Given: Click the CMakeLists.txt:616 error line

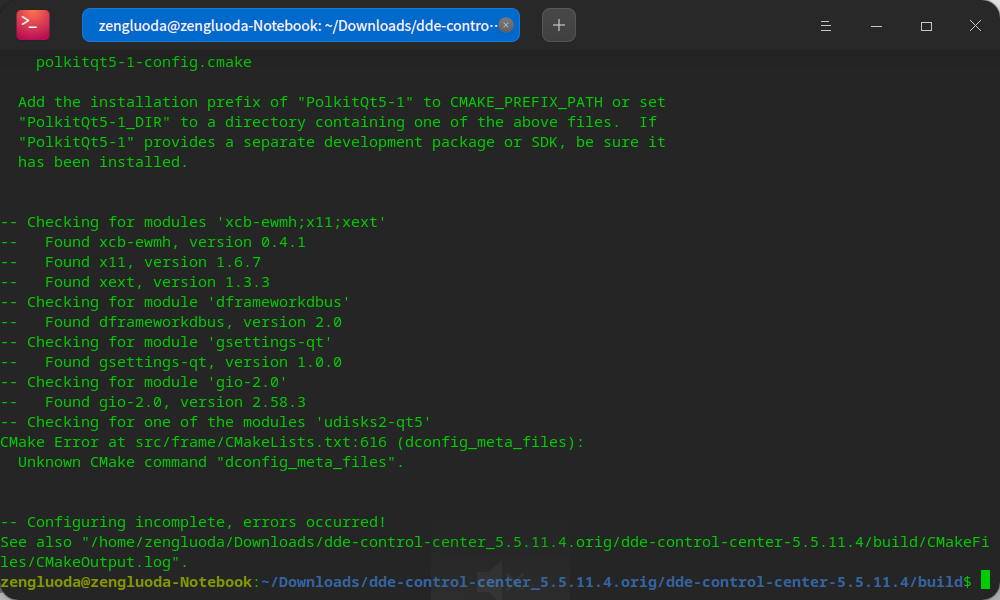Looking at the screenshot, I should point(290,441).
